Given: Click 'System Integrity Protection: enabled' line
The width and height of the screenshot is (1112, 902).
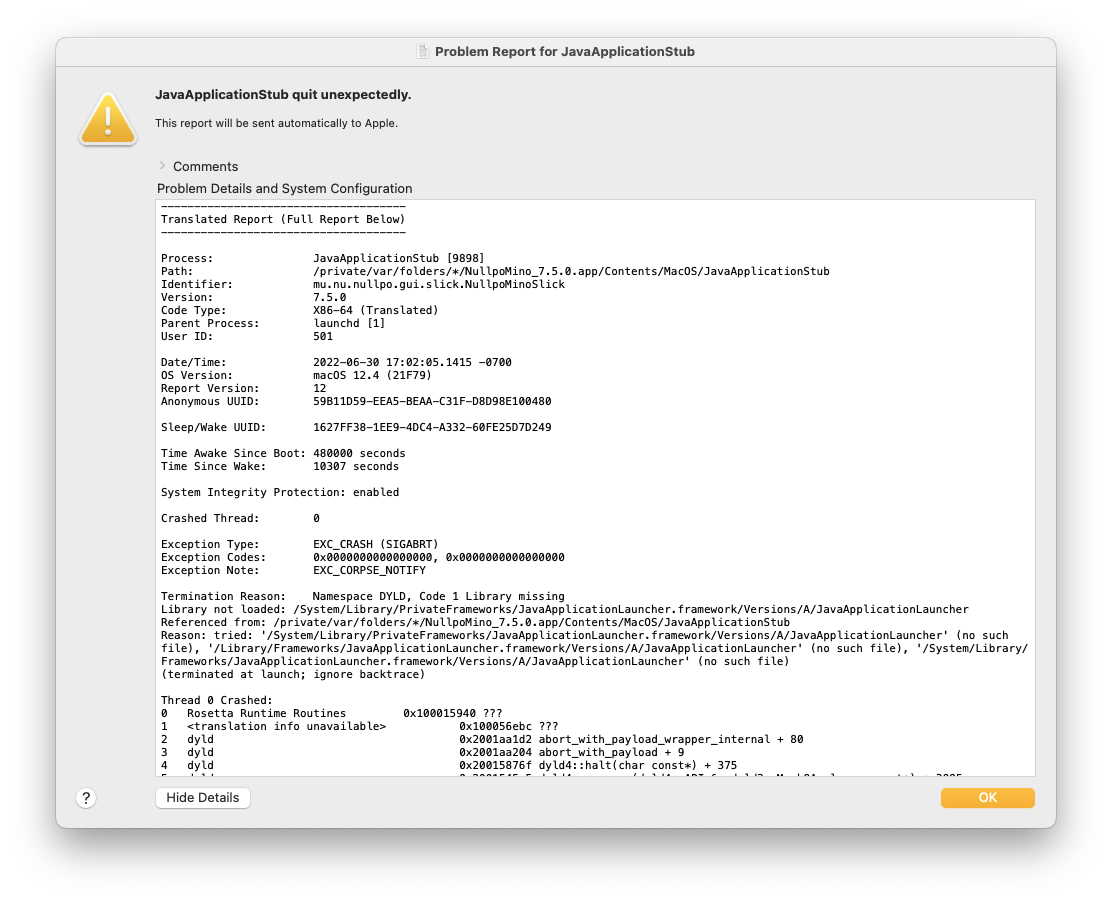Looking at the screenshot, I should 279,492.
